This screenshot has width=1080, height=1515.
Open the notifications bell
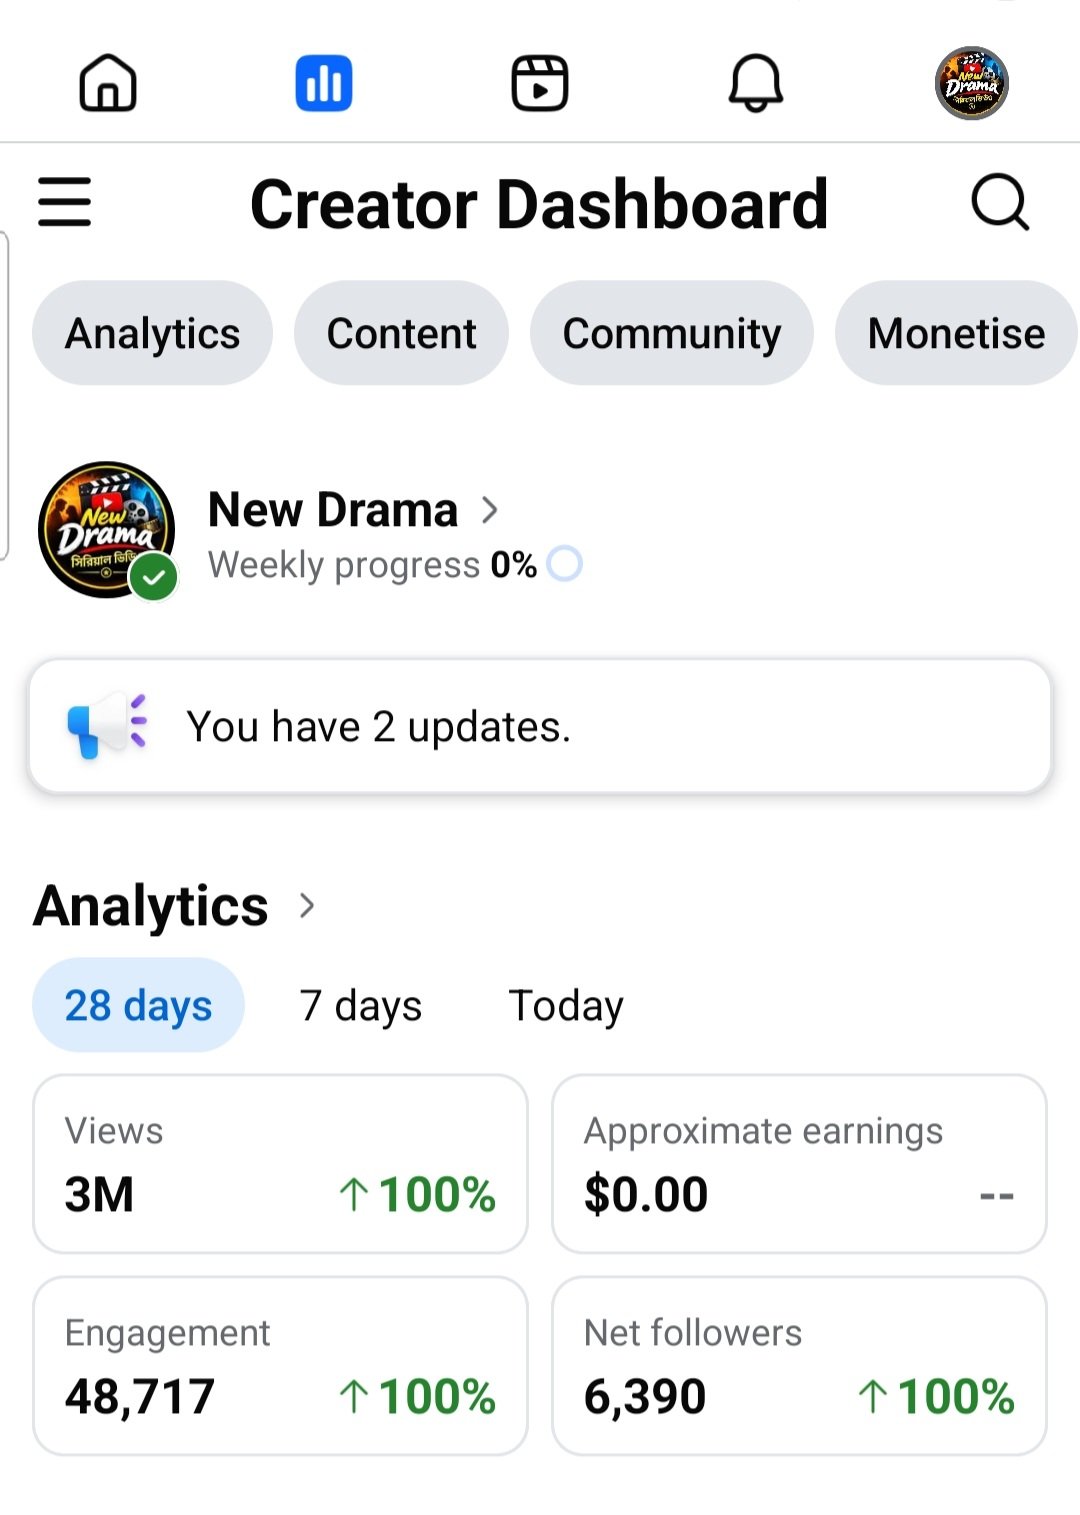click(756, 83)
